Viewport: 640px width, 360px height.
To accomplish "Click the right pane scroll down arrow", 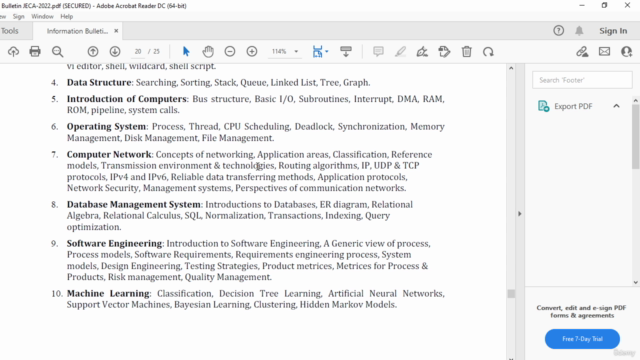I will tap(636, 282).
